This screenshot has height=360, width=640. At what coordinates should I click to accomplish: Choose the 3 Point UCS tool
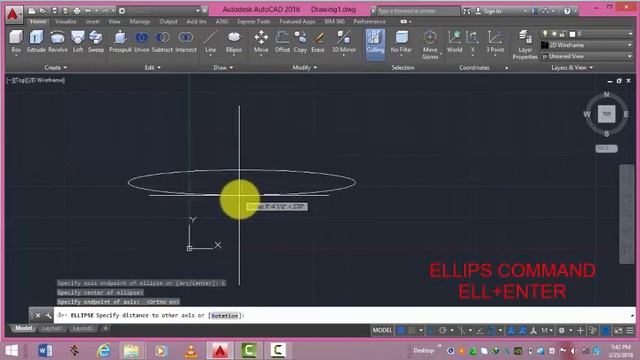[495, 42]
